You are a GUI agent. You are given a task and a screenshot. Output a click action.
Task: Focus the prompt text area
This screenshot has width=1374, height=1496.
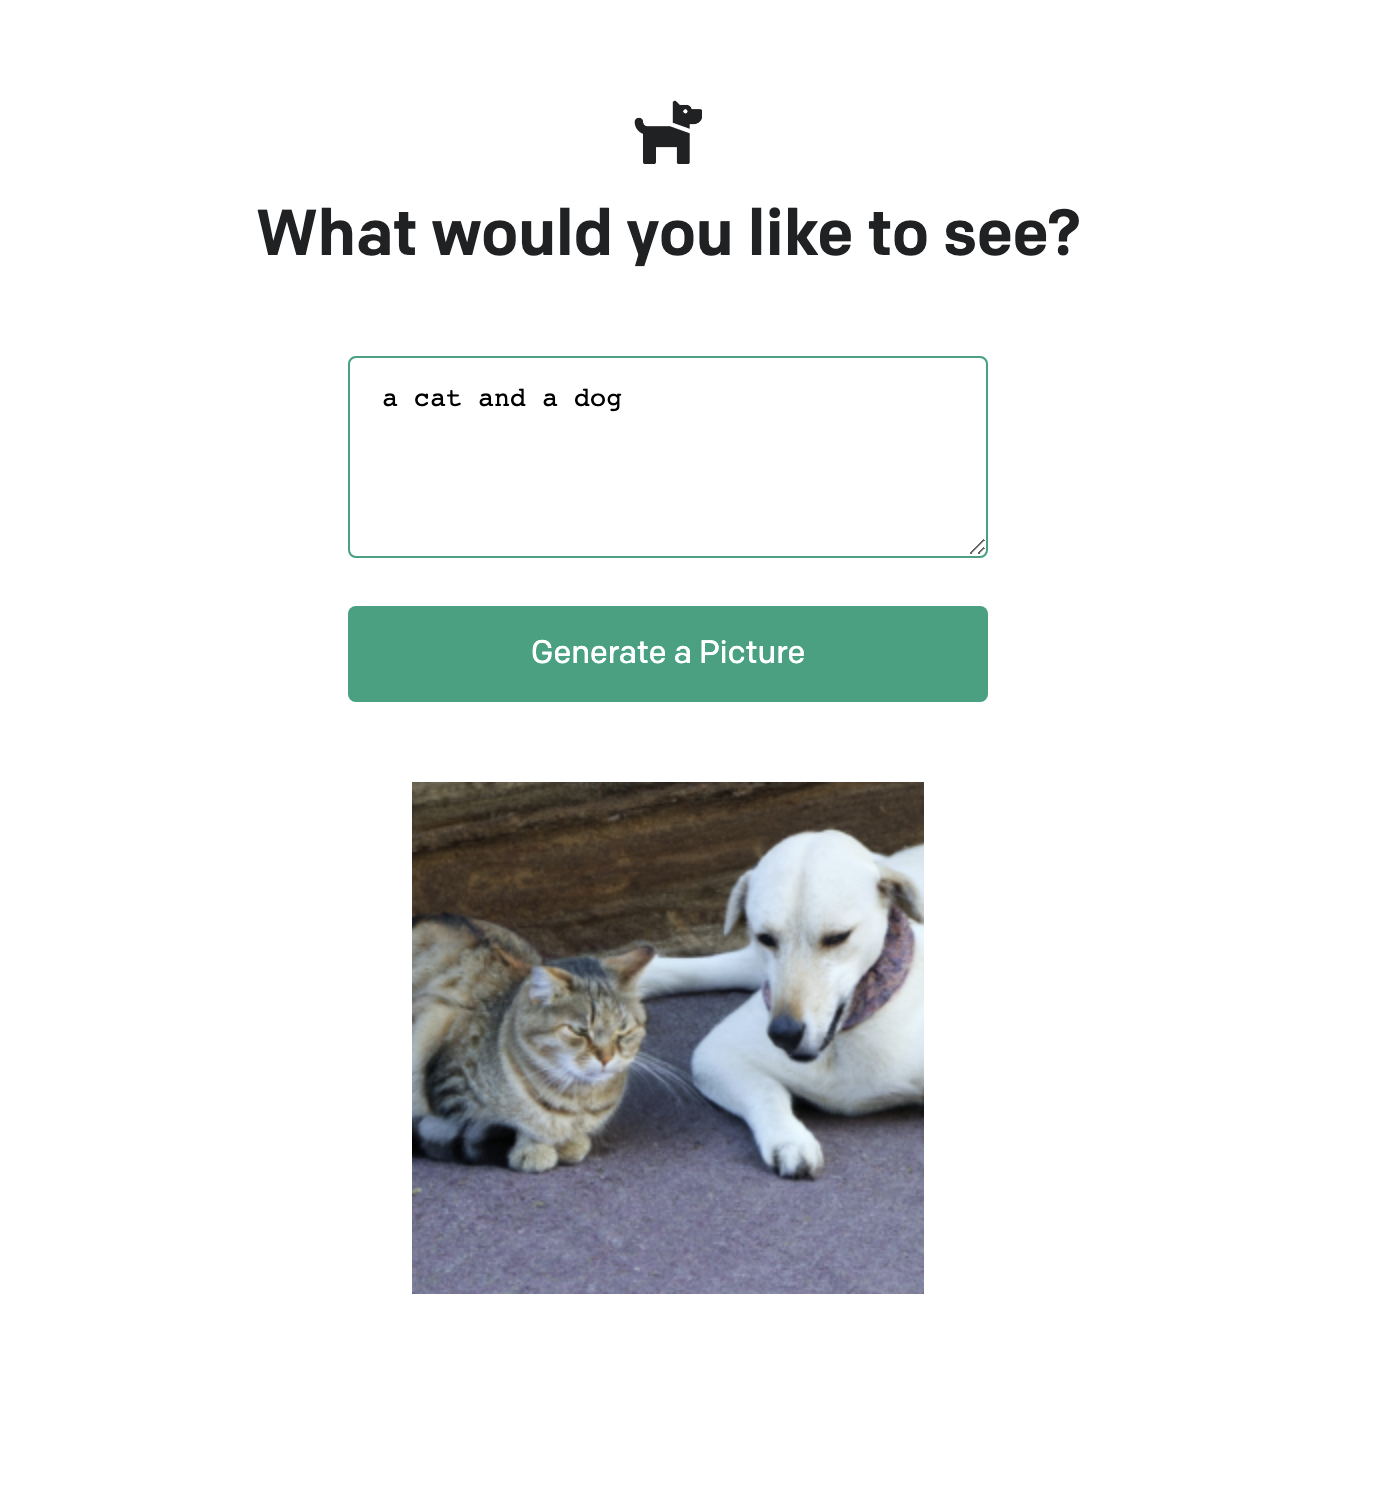(x=668, y=457)
